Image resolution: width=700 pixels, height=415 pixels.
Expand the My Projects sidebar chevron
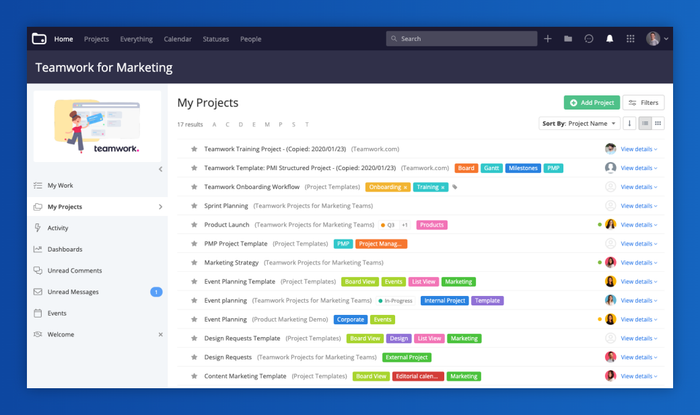(160, 207)
